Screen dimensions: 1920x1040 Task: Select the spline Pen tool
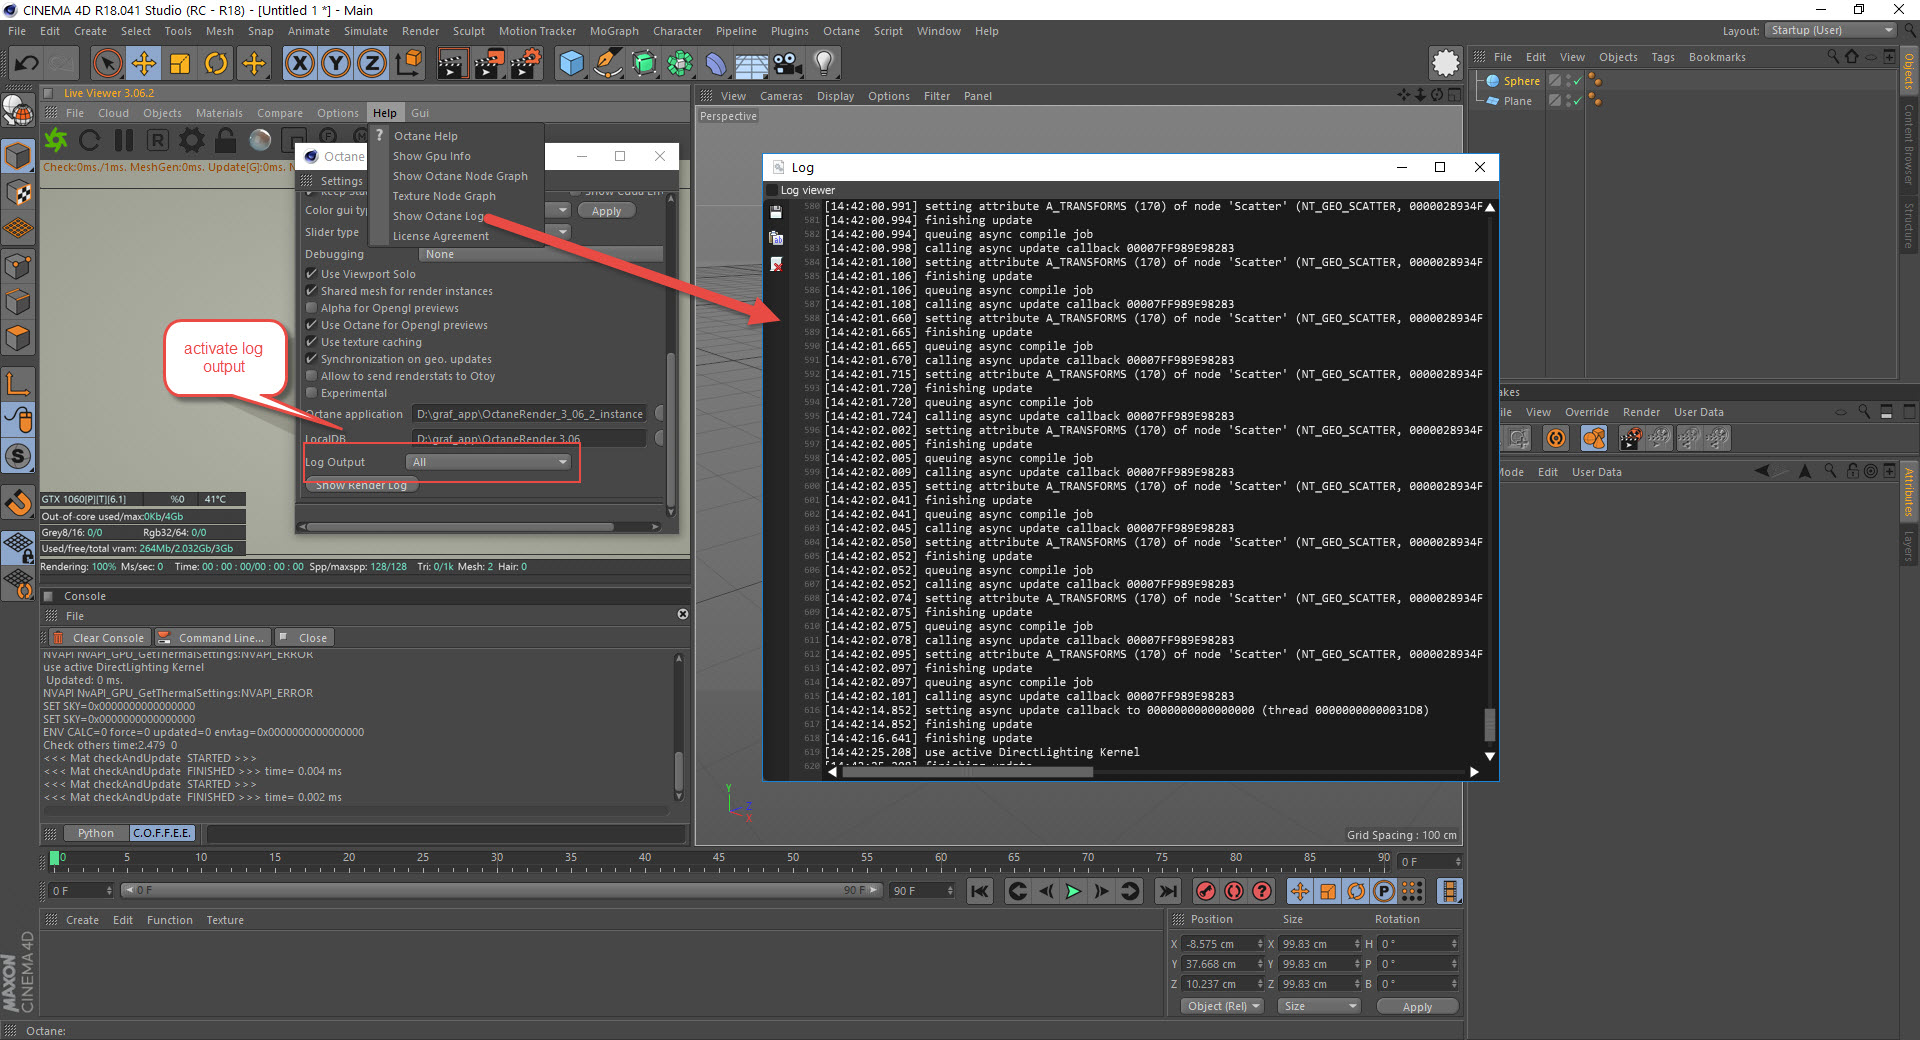[607, 63]
